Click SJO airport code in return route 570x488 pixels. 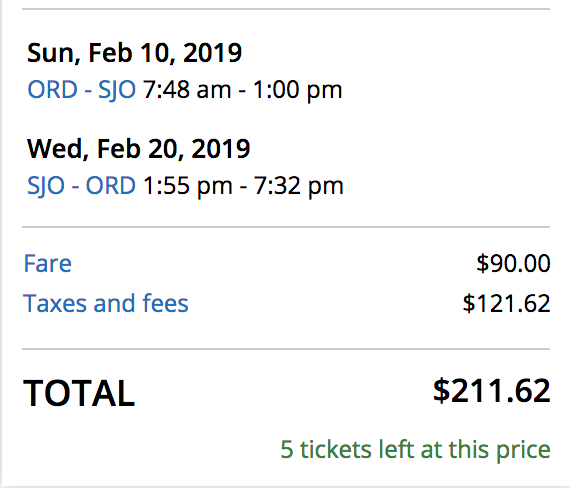[46, 186]
